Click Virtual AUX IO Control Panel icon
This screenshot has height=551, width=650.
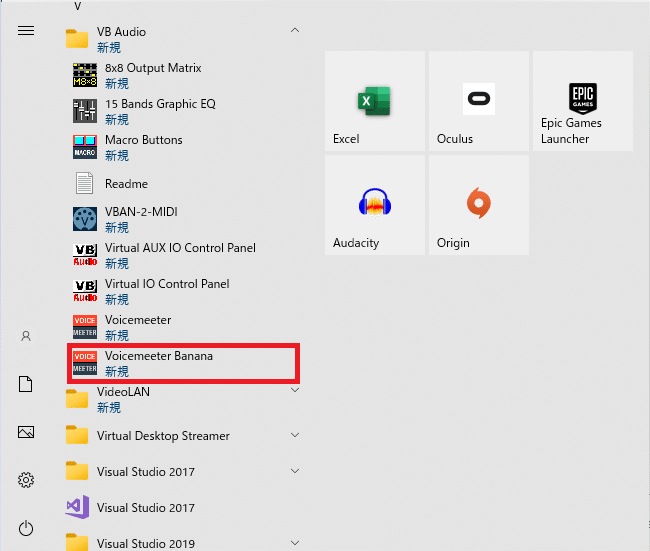pyautogui.click(x=85, y=255)
